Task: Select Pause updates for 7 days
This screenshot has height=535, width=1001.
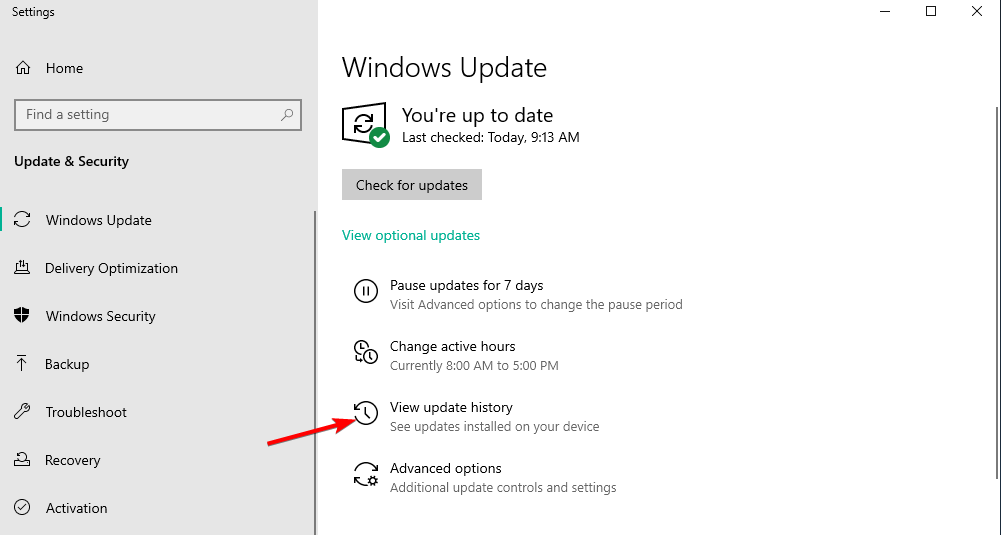Action: pyautogui.click(x=467, y=285)
